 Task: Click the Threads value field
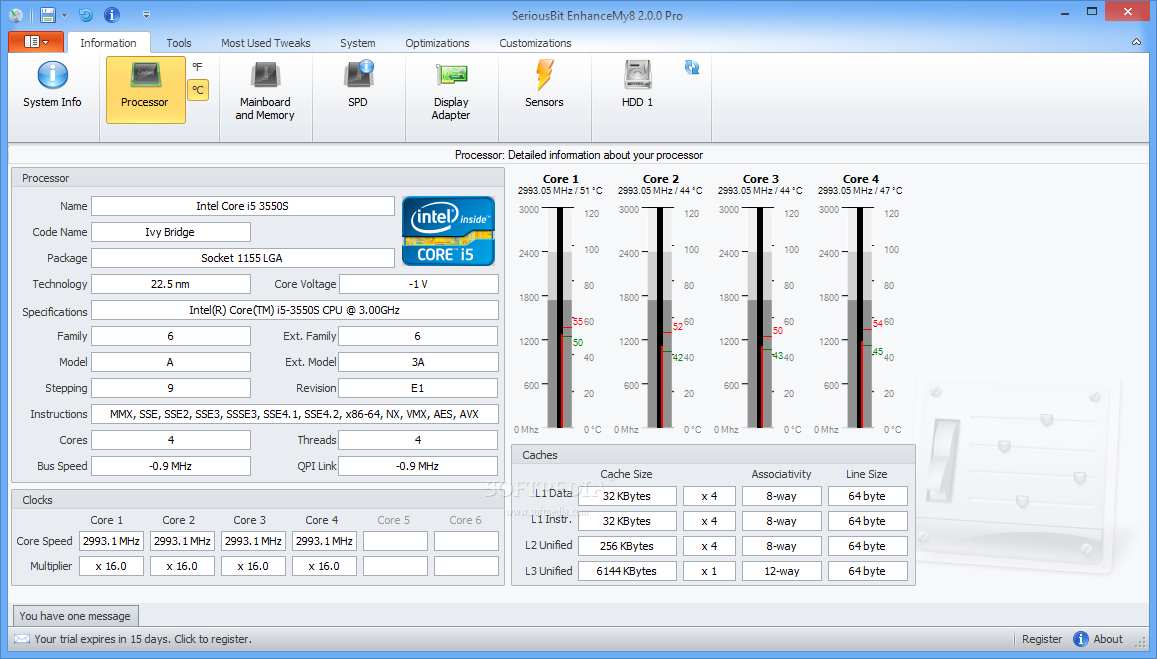tap(418, 440)
